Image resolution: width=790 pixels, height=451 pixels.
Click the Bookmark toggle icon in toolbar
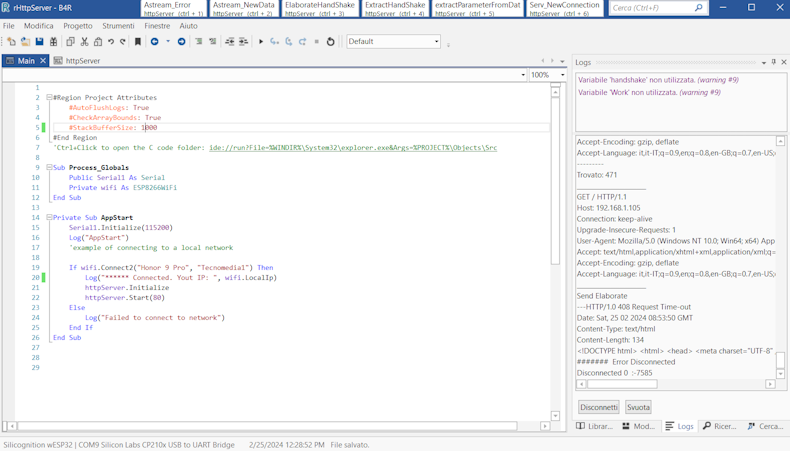pos(138,42)
